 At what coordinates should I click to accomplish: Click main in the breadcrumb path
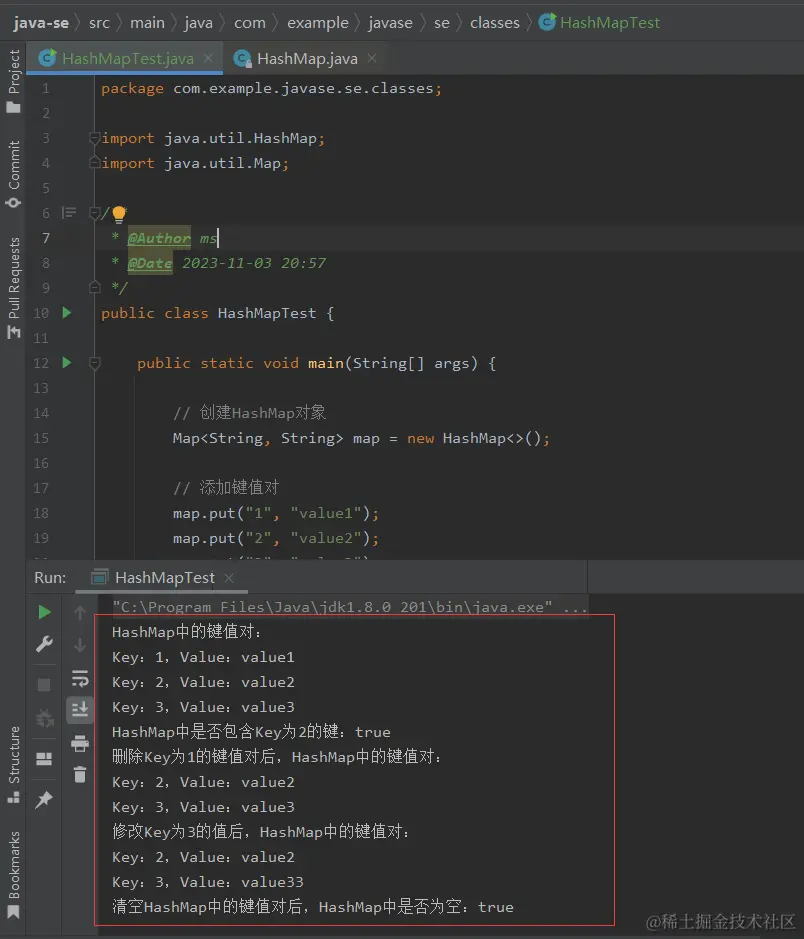click(147, 23)
